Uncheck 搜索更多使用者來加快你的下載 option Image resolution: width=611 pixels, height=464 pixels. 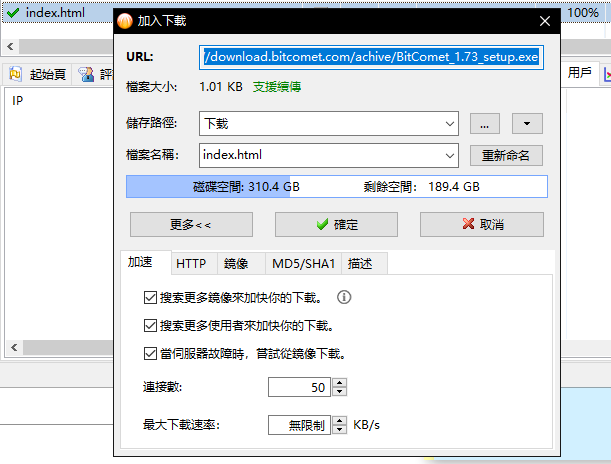151,325
